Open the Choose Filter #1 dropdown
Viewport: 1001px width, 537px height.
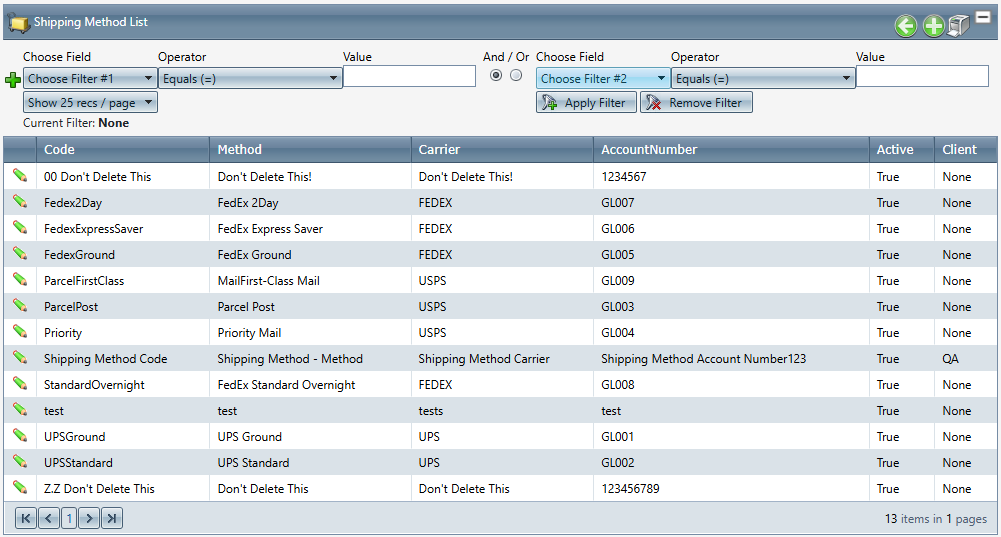[90, 79]
